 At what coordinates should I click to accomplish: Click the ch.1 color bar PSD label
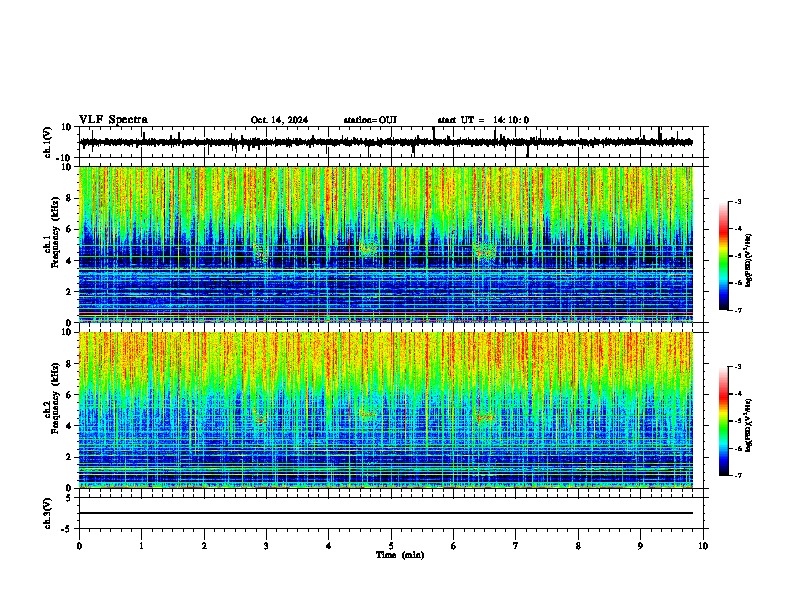click(x=748, y=260)
